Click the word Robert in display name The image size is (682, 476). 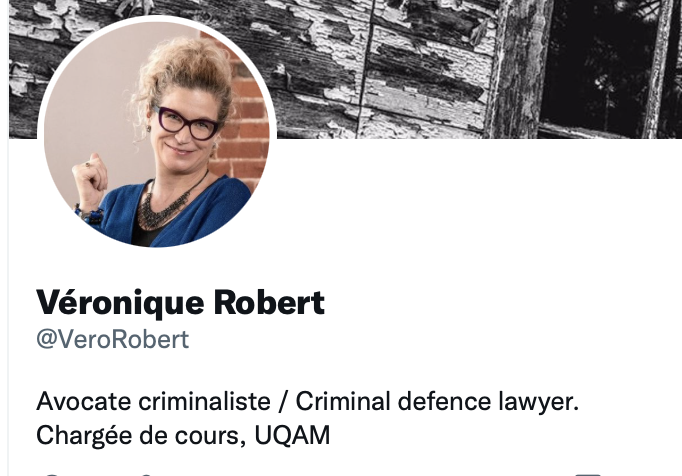click(x=269, y=302)
